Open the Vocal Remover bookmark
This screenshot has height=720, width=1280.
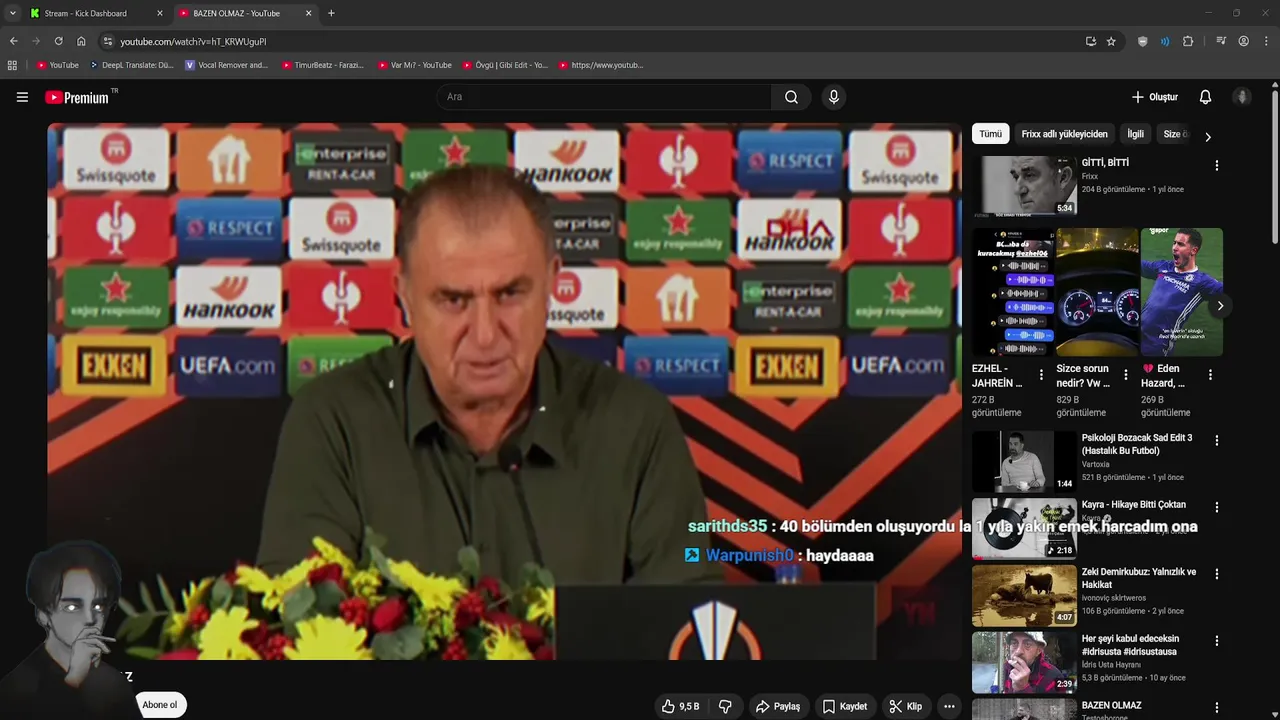pos(226,65)
